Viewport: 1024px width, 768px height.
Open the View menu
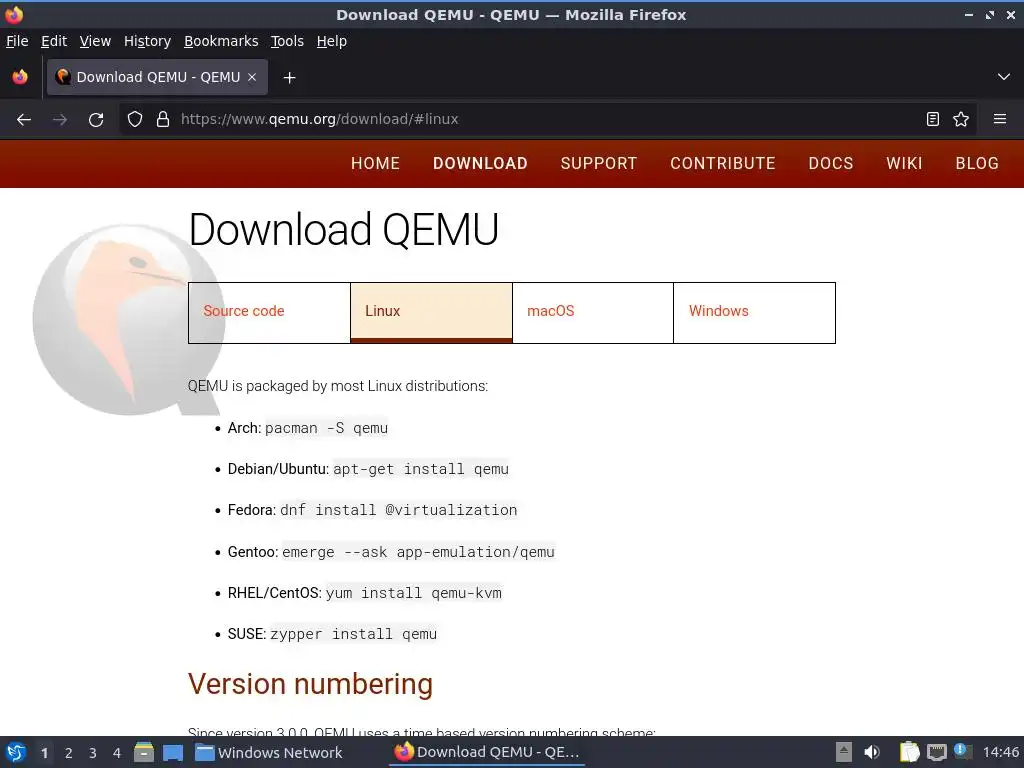(x=95, y=41)
